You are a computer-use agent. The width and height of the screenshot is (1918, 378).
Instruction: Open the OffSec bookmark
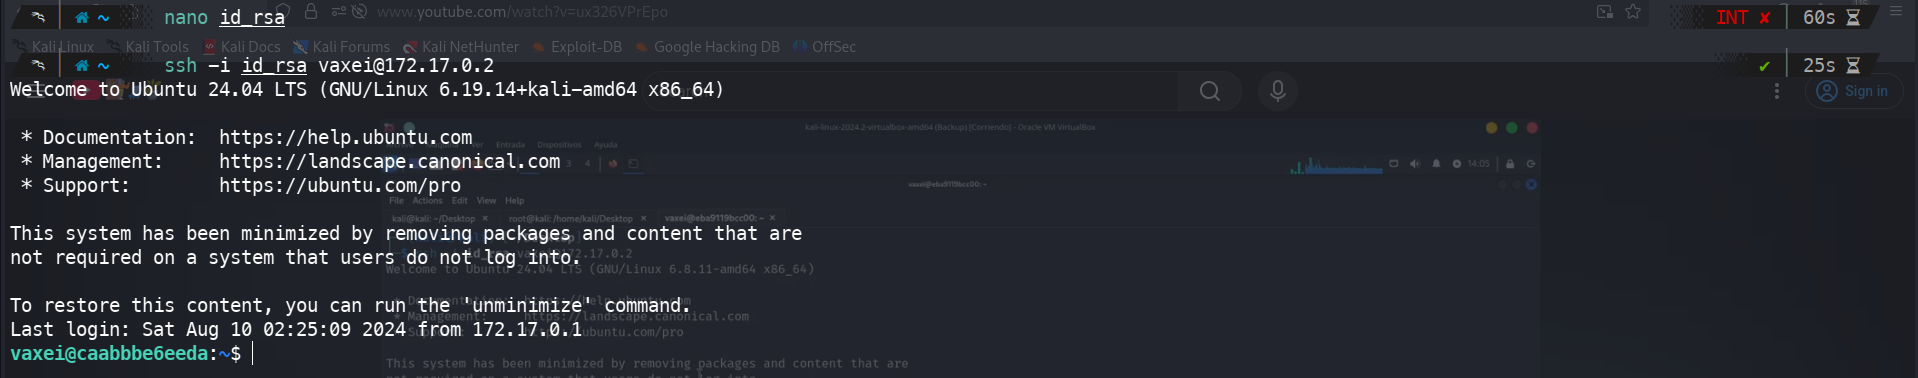coord(824,47)
